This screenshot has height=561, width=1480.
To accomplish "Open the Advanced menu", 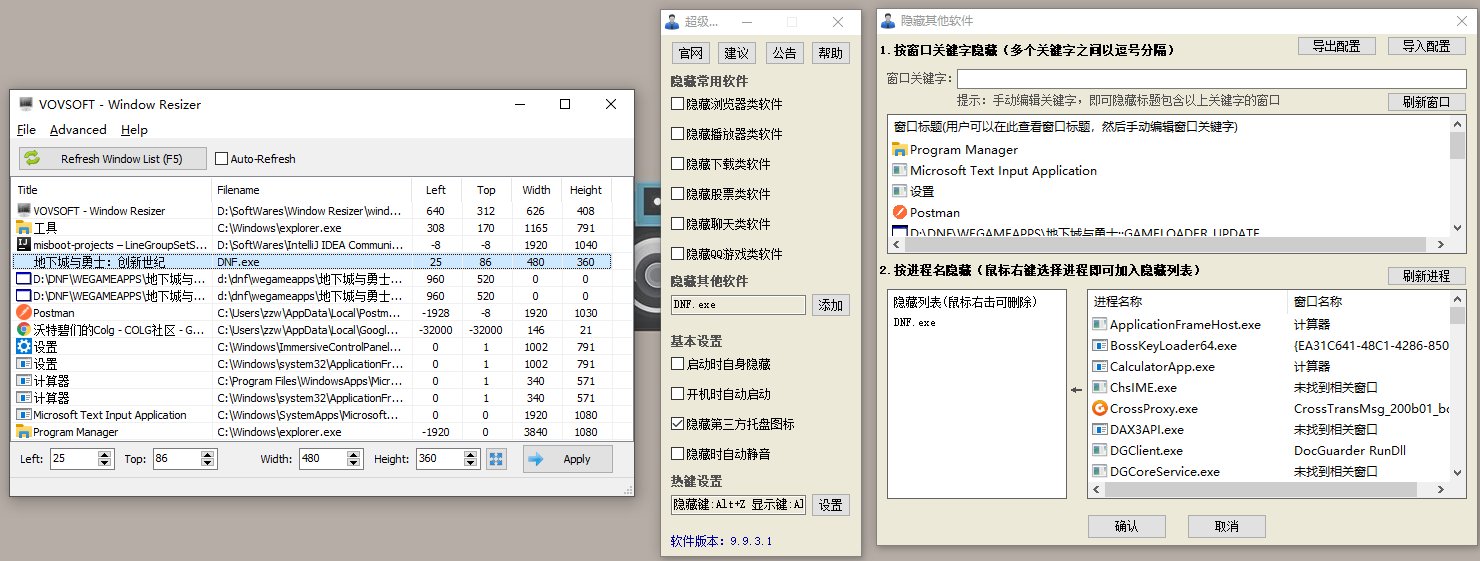I will click(x=78, y=130).
